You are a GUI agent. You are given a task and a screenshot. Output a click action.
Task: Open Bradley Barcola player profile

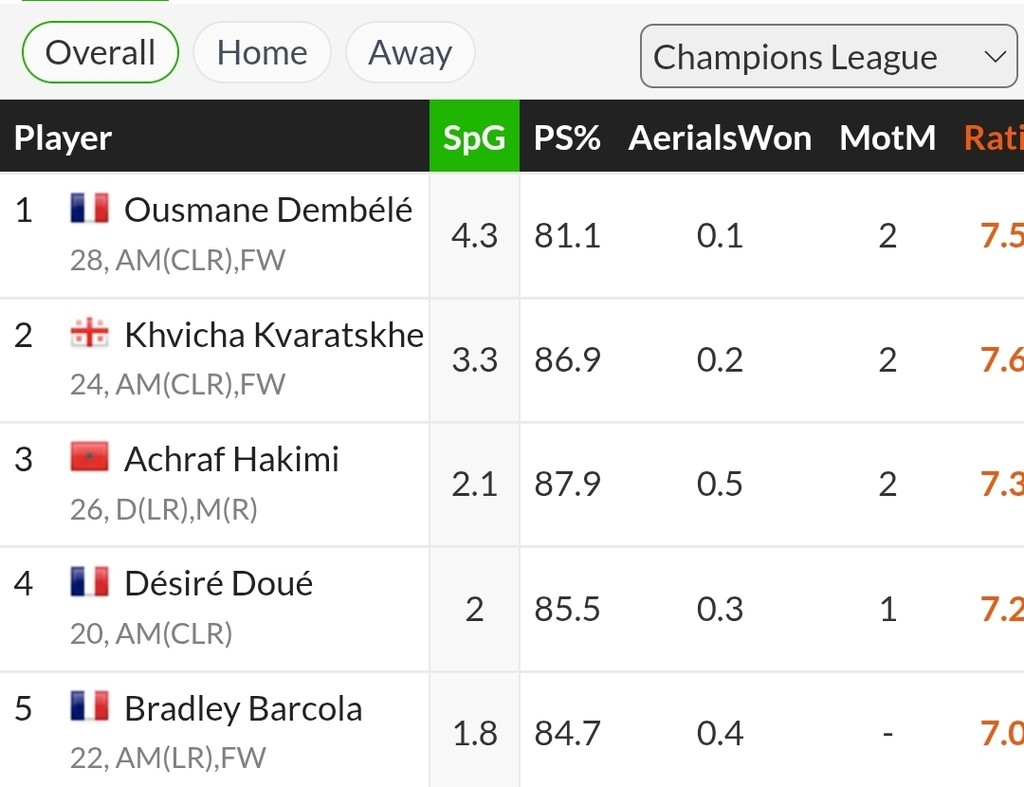click(243, 708)
